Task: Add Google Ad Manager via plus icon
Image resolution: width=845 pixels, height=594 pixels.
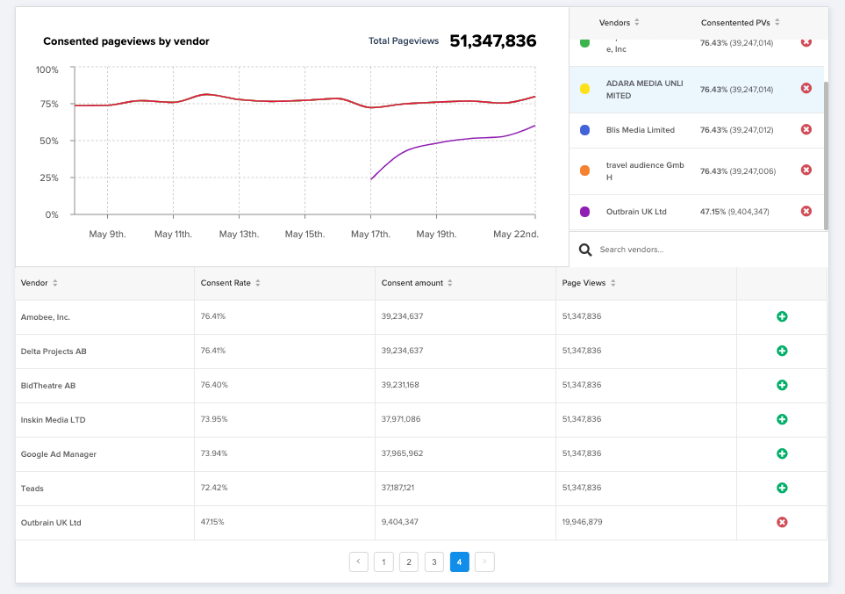Action: click(x=782, y=454)
